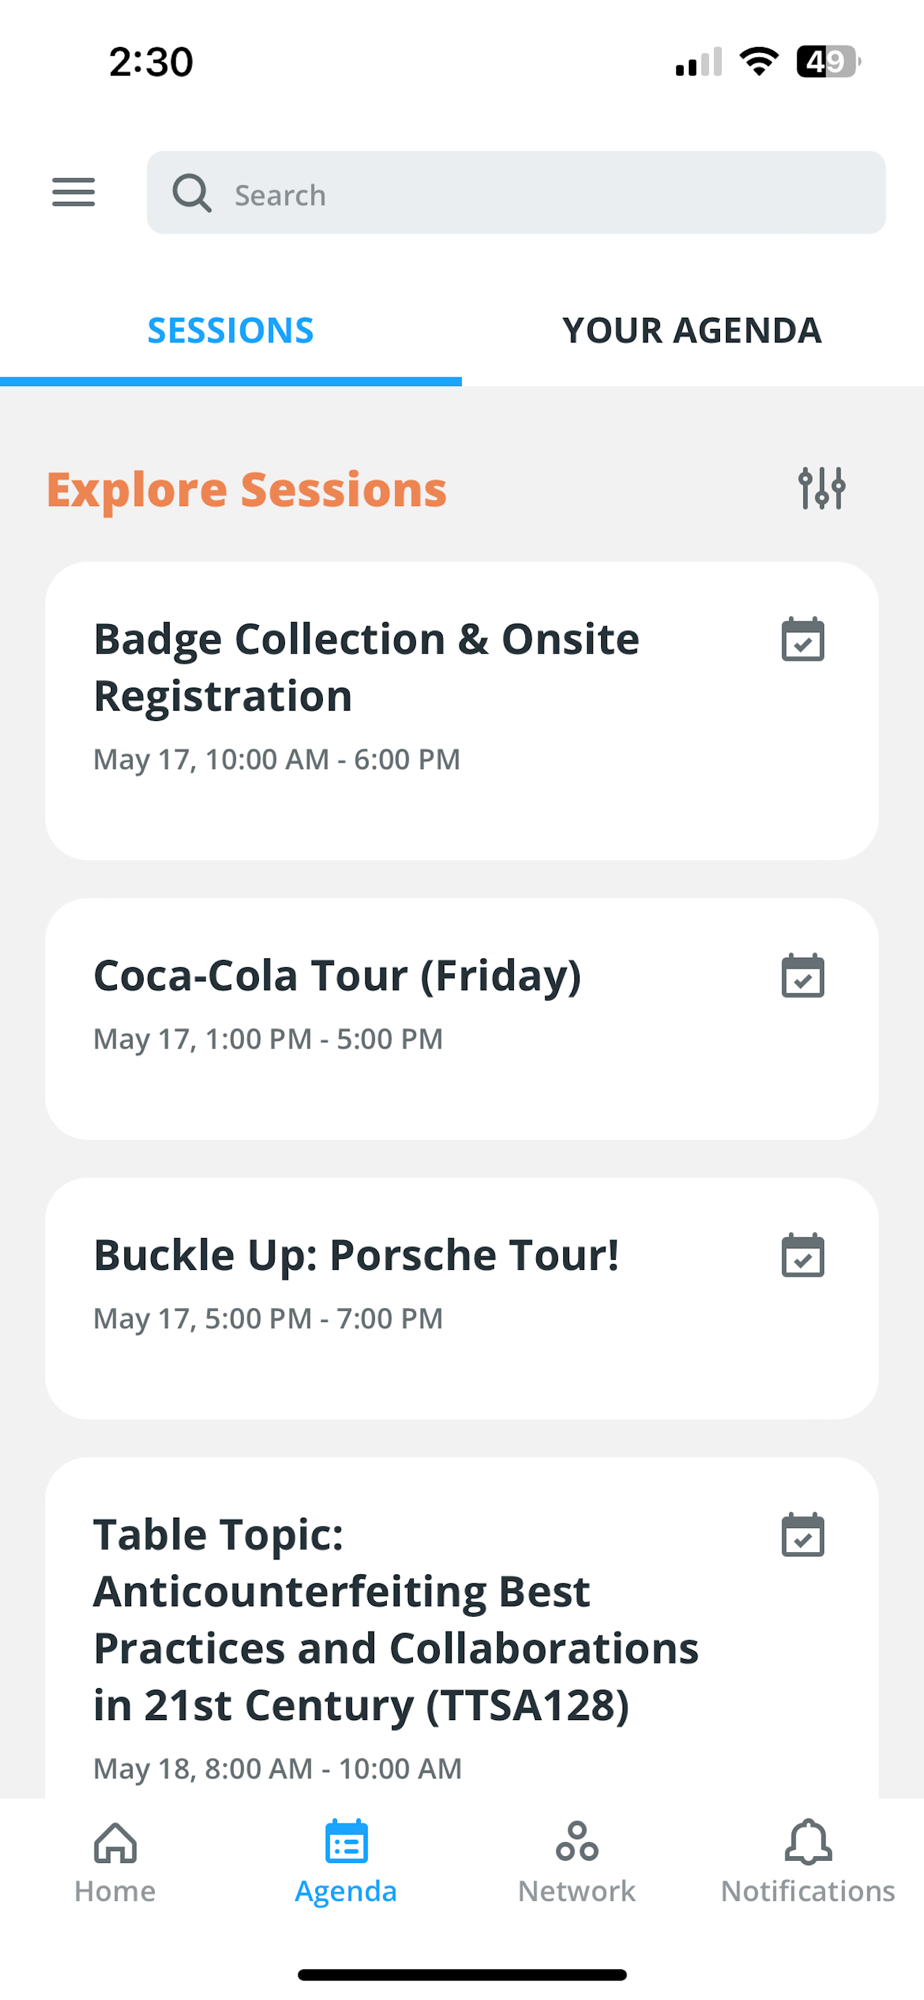924x2000 pixels.
Task: Toggle agenda for Anticounterfeiting Table Topic
Action: point(802,1536)
